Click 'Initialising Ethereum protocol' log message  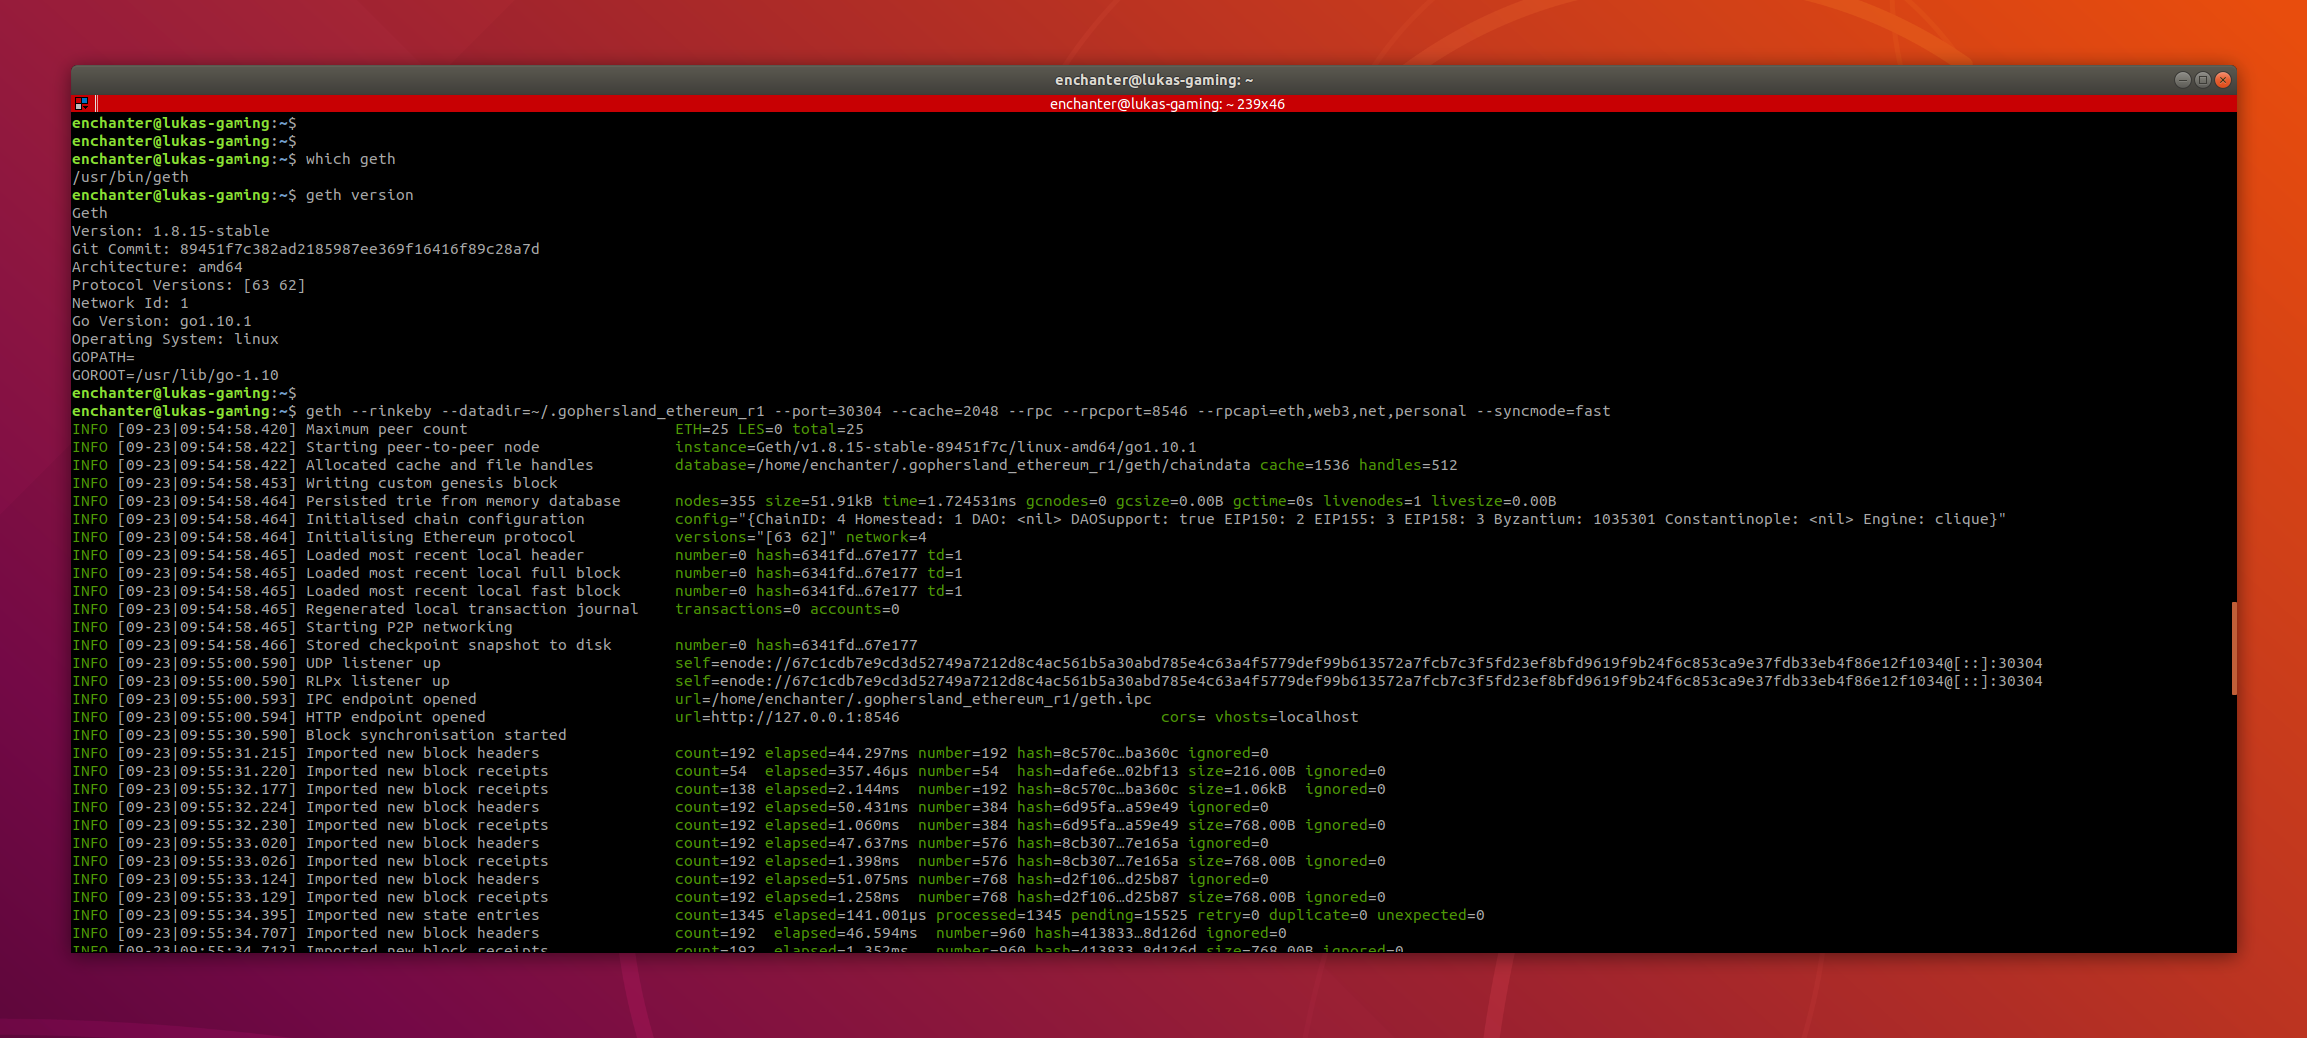point(441,537)
